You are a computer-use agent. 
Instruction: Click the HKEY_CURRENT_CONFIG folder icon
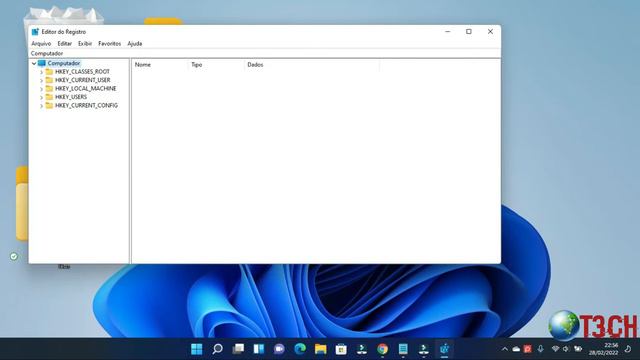coord(49,105)
